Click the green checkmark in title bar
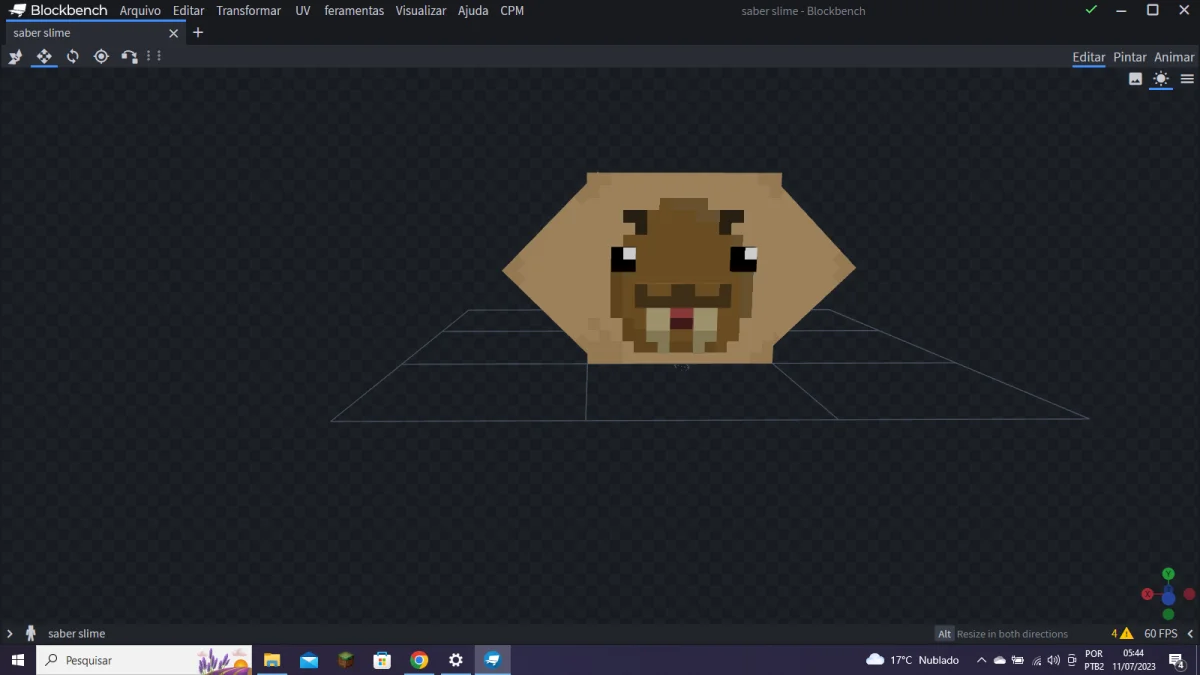 click(x=1091, y=10)
